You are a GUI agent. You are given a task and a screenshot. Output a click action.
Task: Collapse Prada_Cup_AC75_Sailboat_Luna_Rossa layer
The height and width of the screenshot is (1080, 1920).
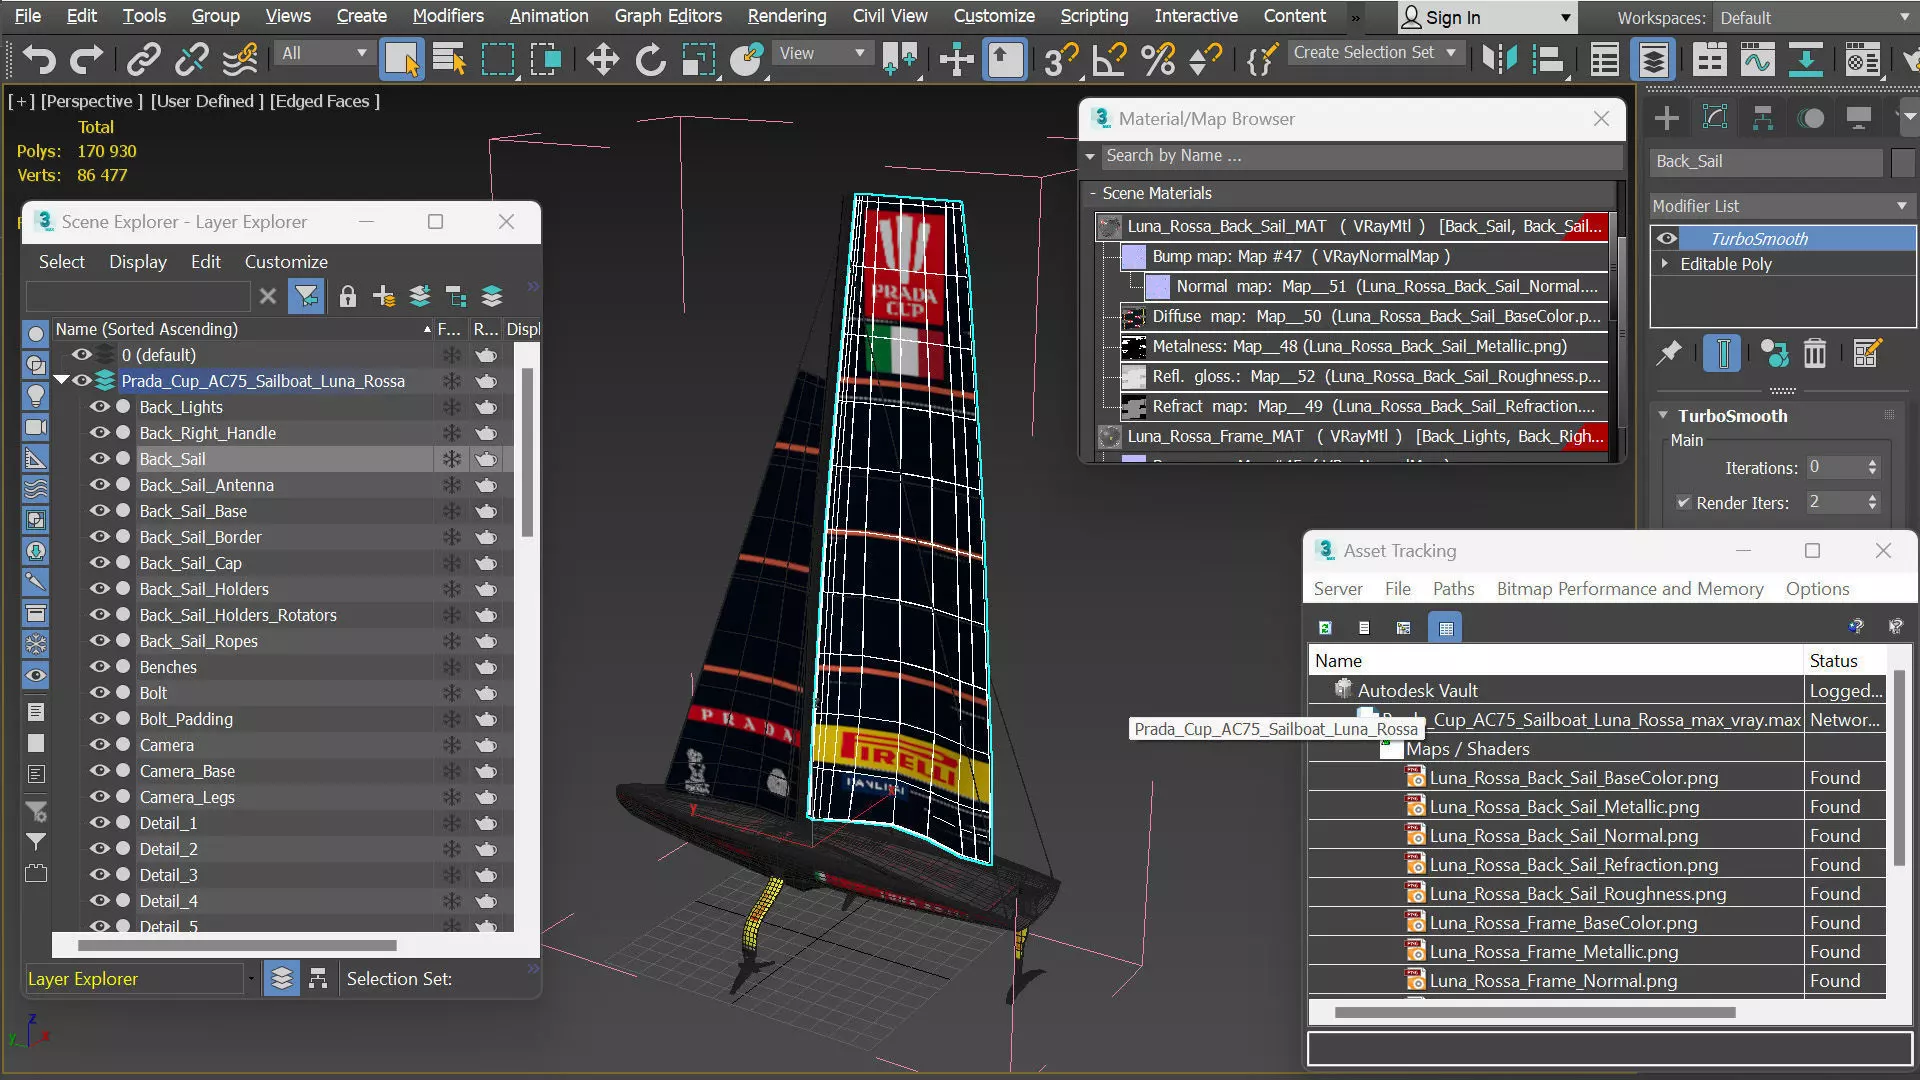[x=62, y=381]
